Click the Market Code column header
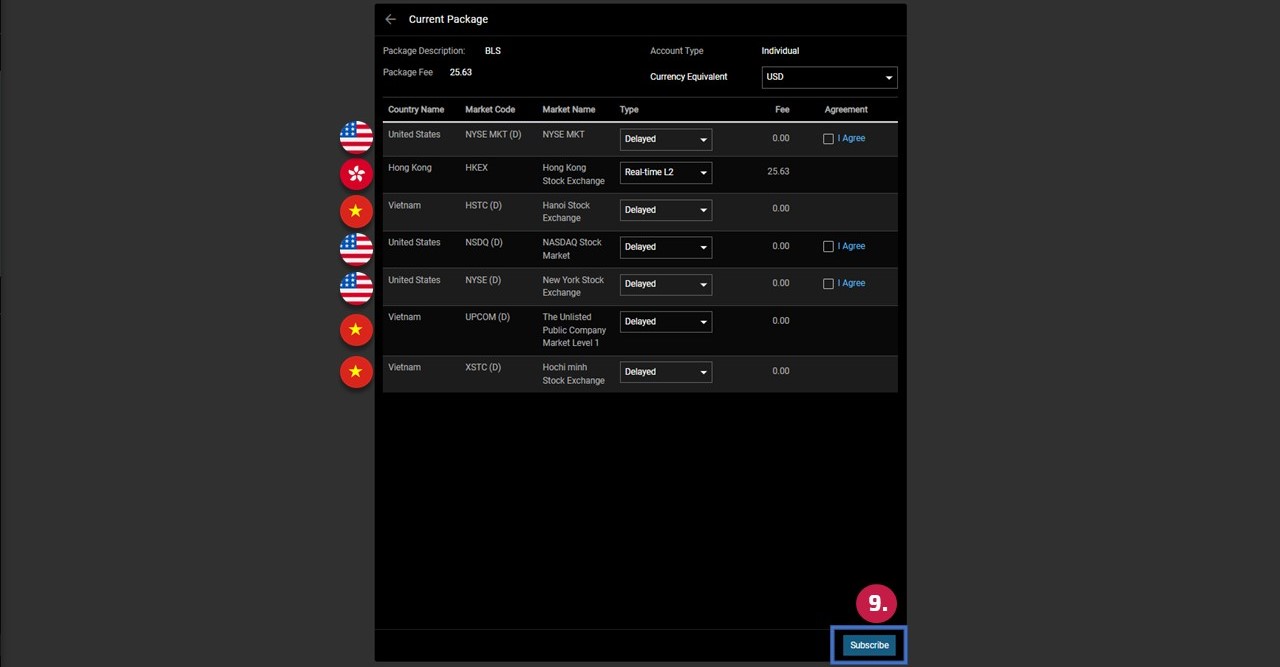Viewport: 1280px width, 667px height. click(490, 110)
